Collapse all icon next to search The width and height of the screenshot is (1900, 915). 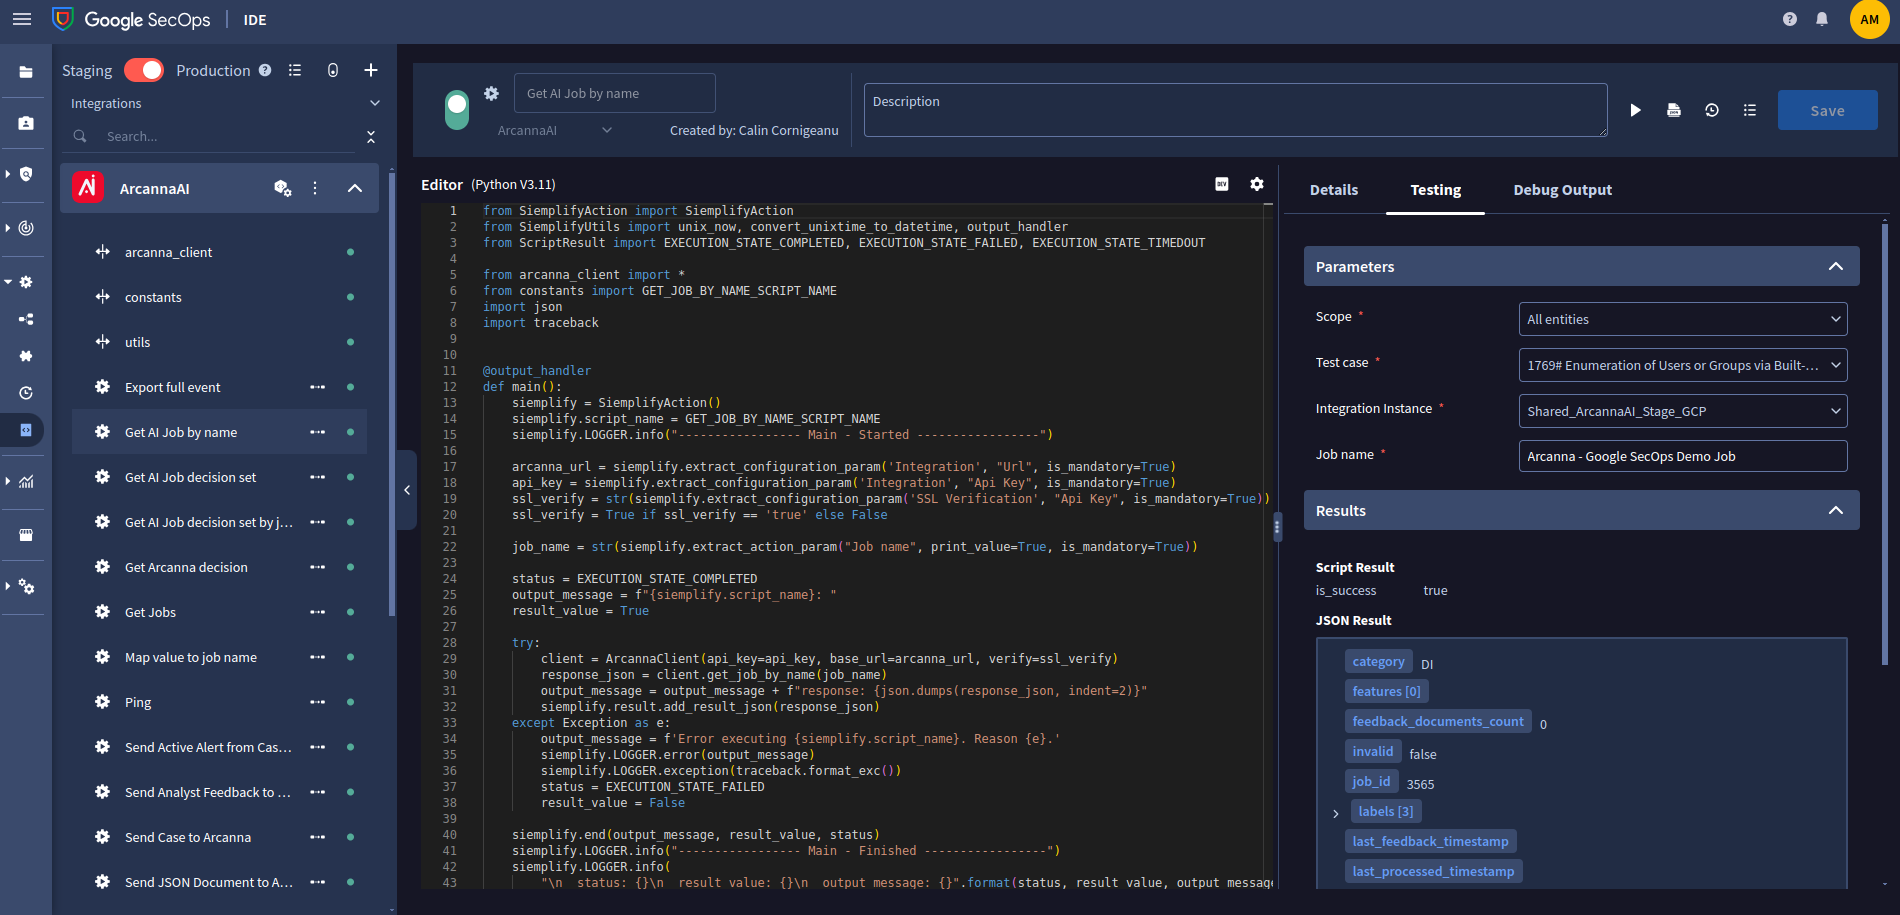pyautogui.click(x=371, y=136)
